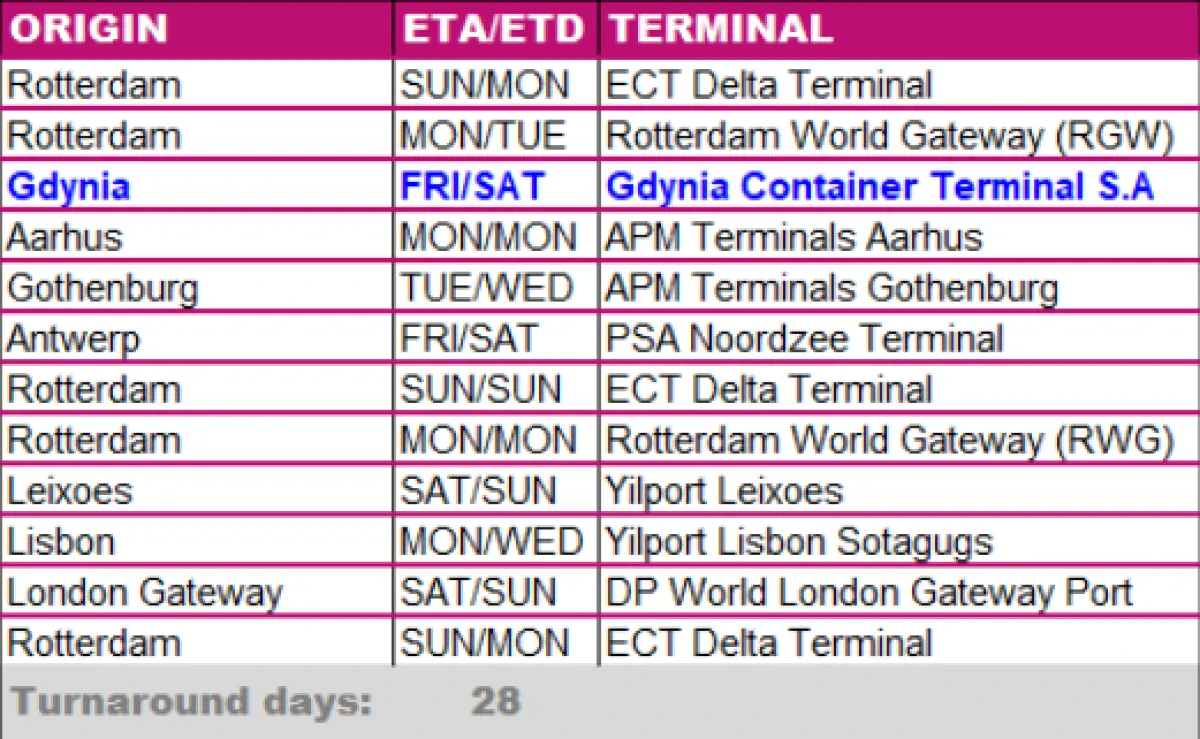Select the Aarhus origin cell
Viewport: 1200px width, 739px height.
[65, 237]
